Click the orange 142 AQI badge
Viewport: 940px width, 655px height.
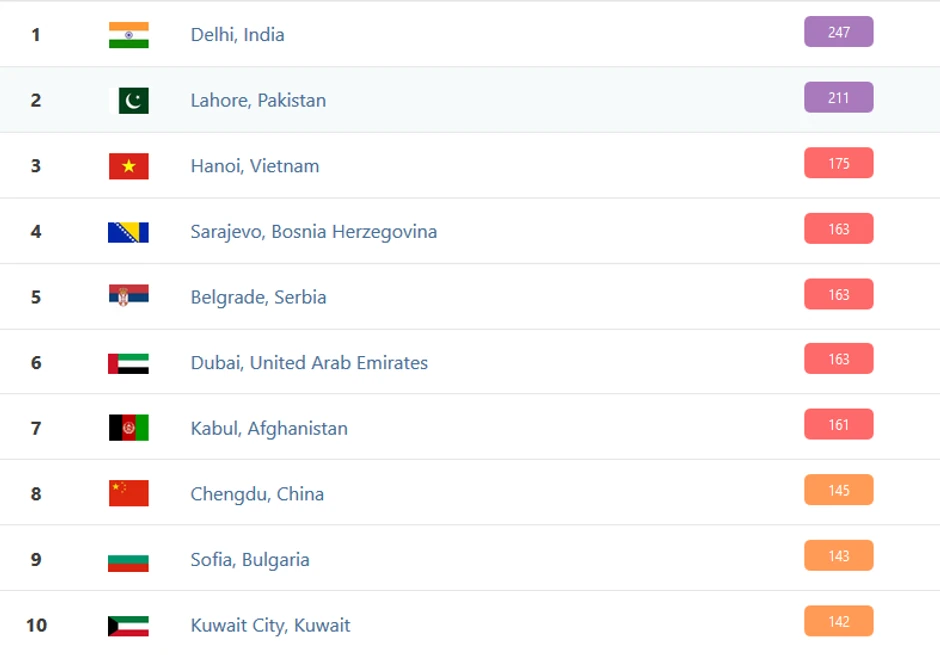(838, 621)
